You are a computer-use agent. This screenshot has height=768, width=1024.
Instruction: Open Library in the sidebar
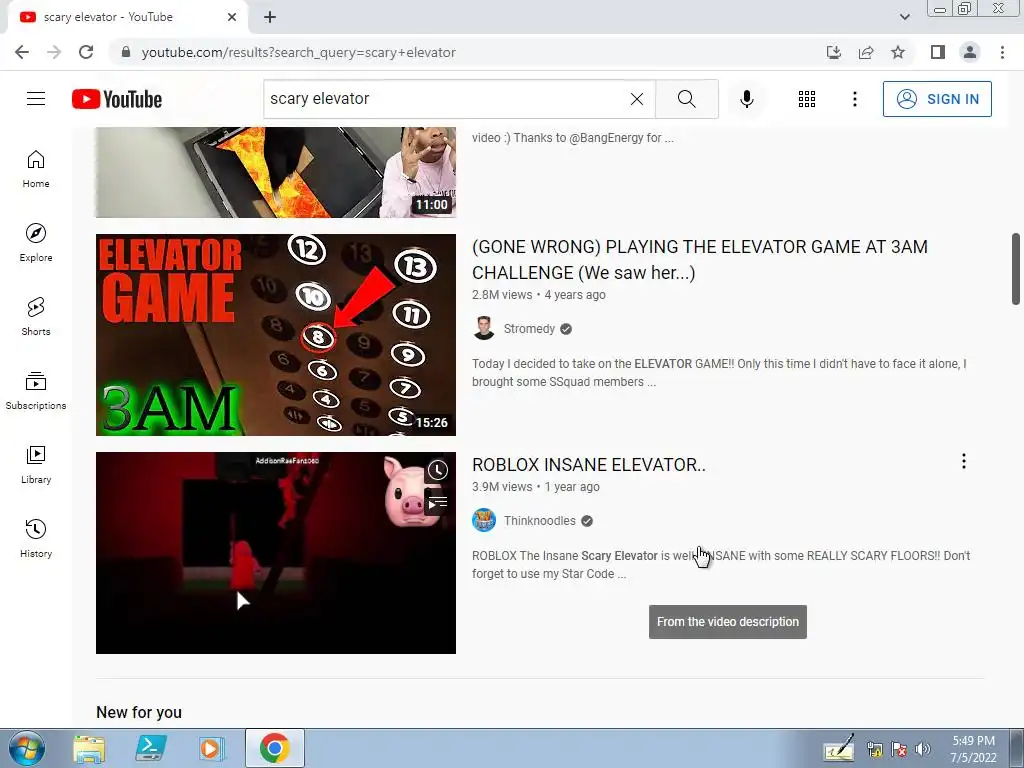36,464
